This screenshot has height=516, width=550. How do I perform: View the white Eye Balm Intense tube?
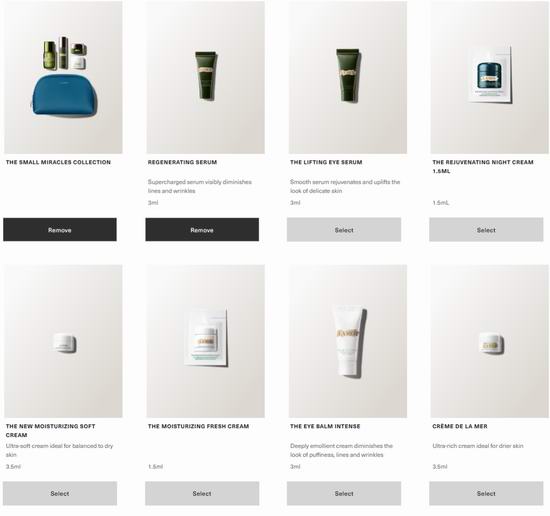348,341
